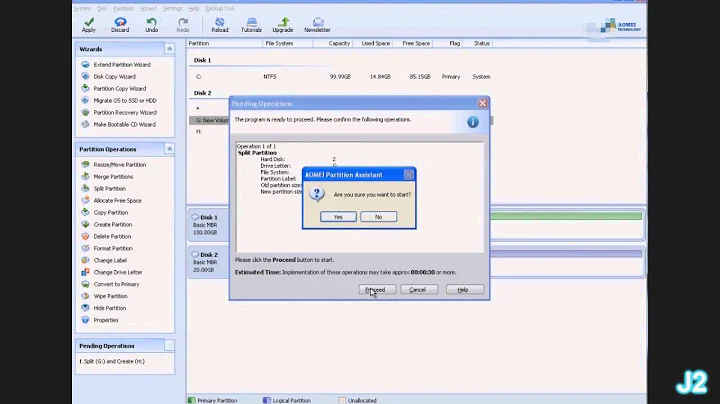Click Cancel in Pending Operations dialog

point(419,290)
